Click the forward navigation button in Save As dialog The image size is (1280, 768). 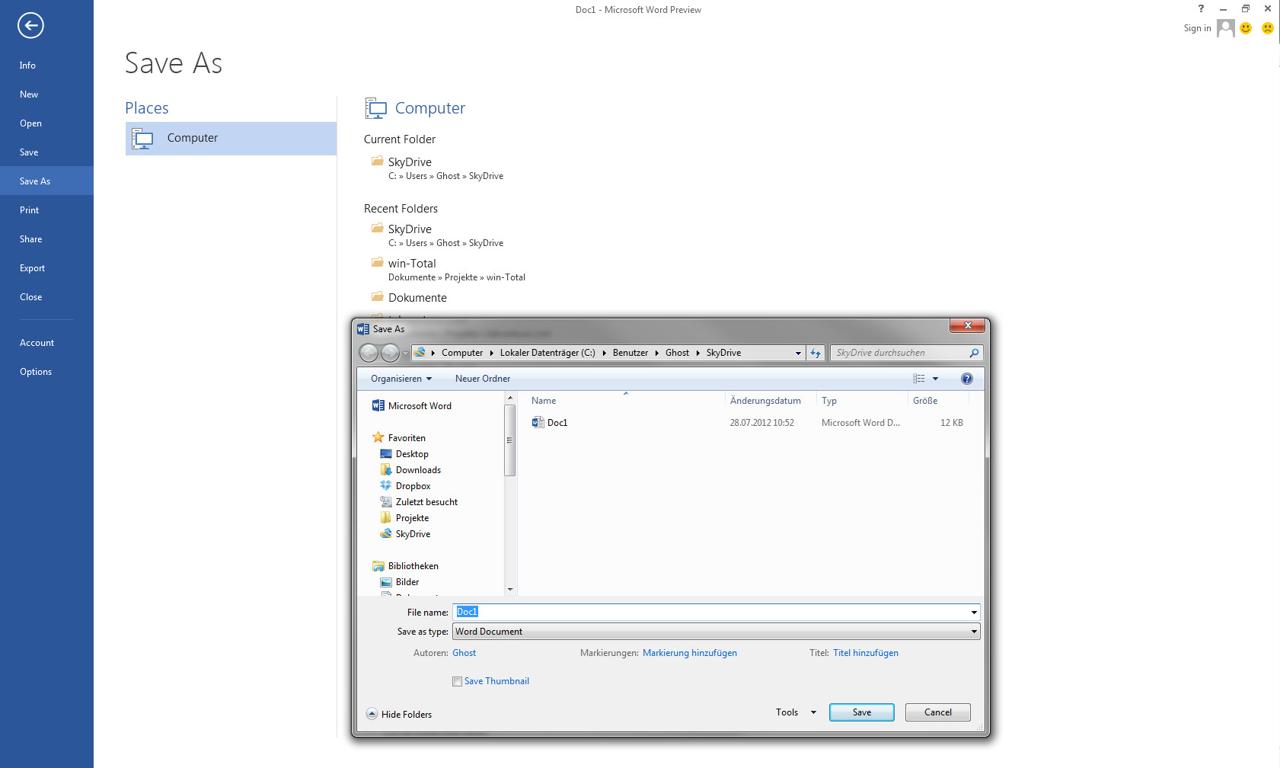click(390, 353)
